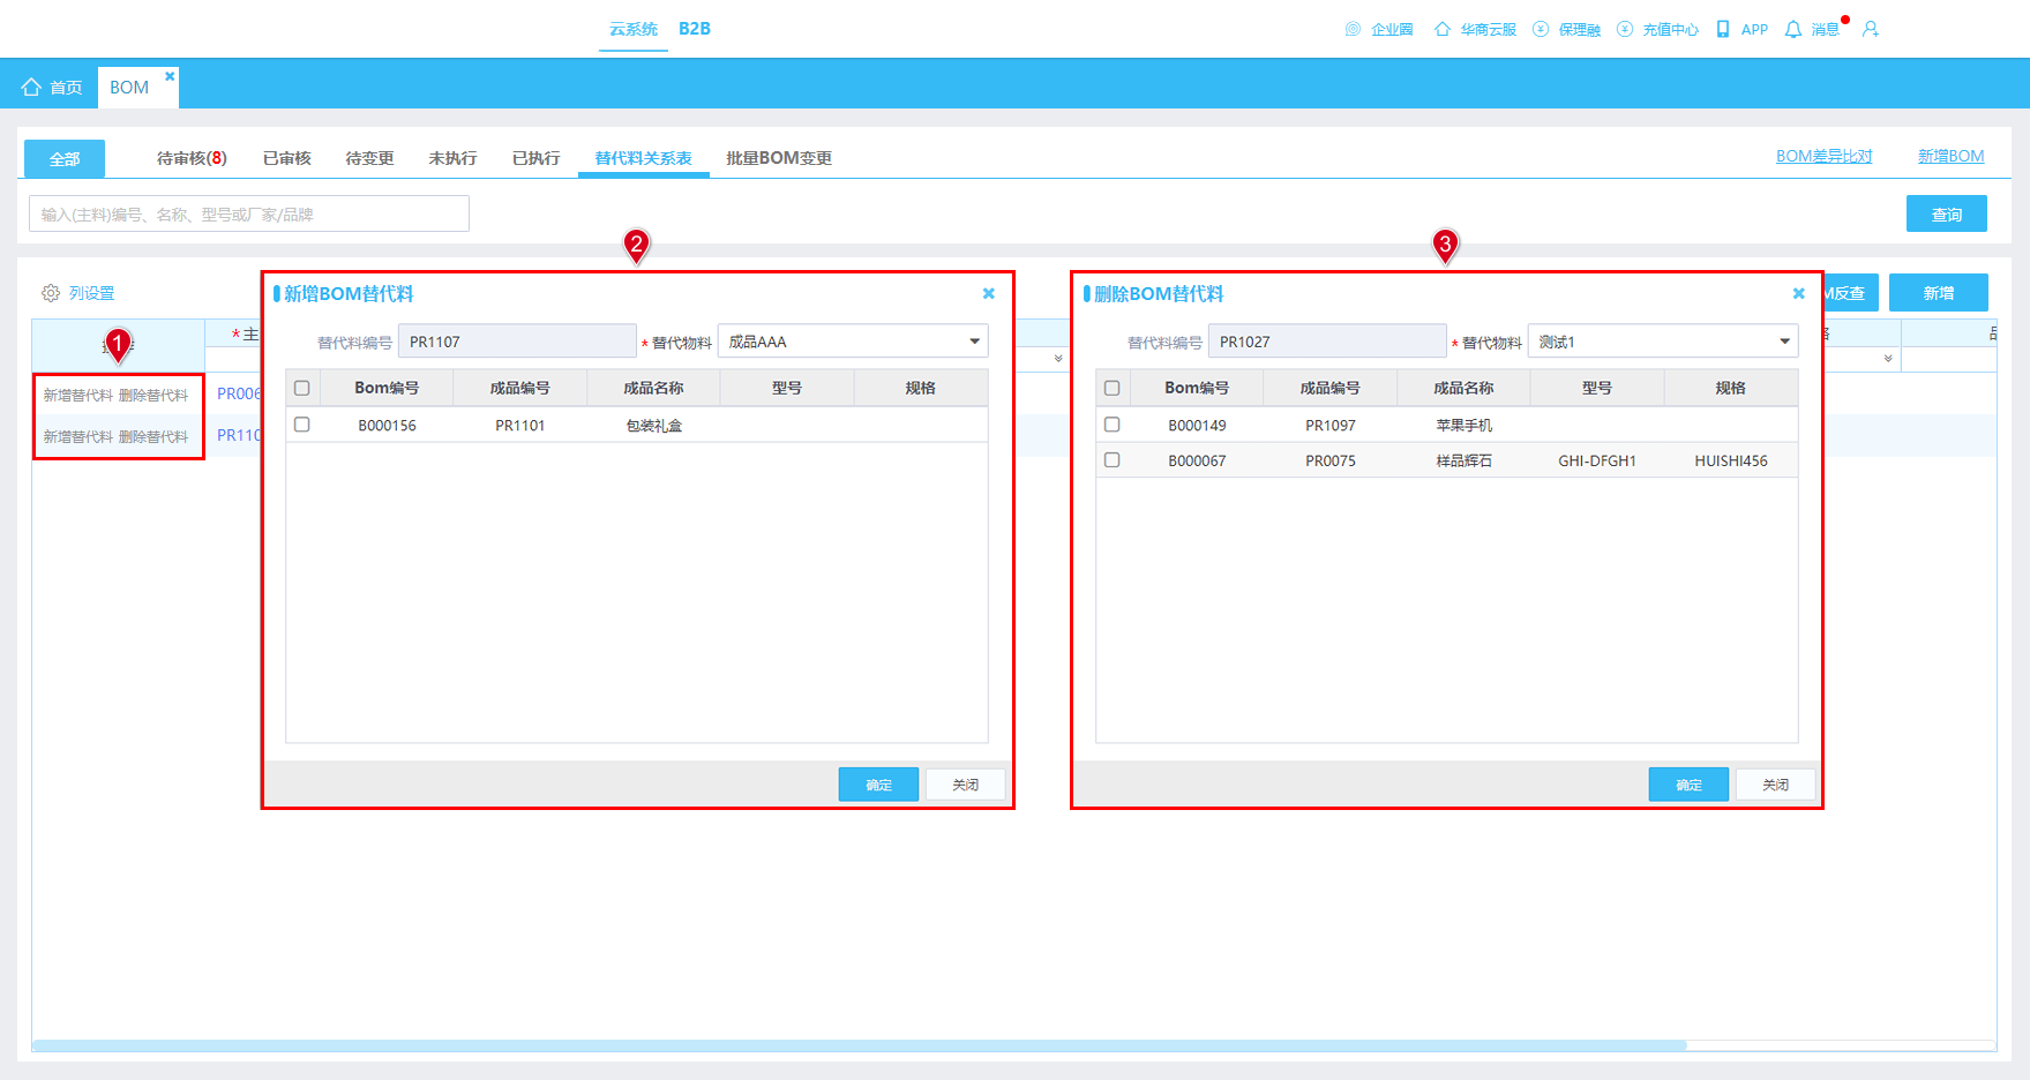Open the BOM差异比对 link

point(1824,156)
